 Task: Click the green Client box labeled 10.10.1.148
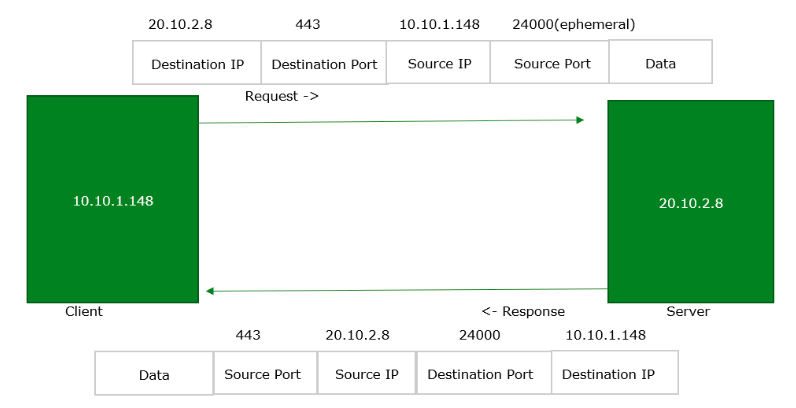pyautogui.click(x=112, y=200)
